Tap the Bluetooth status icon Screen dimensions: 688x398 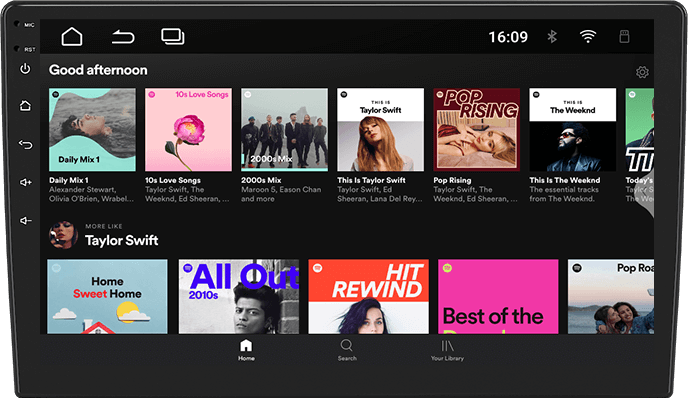552,36
